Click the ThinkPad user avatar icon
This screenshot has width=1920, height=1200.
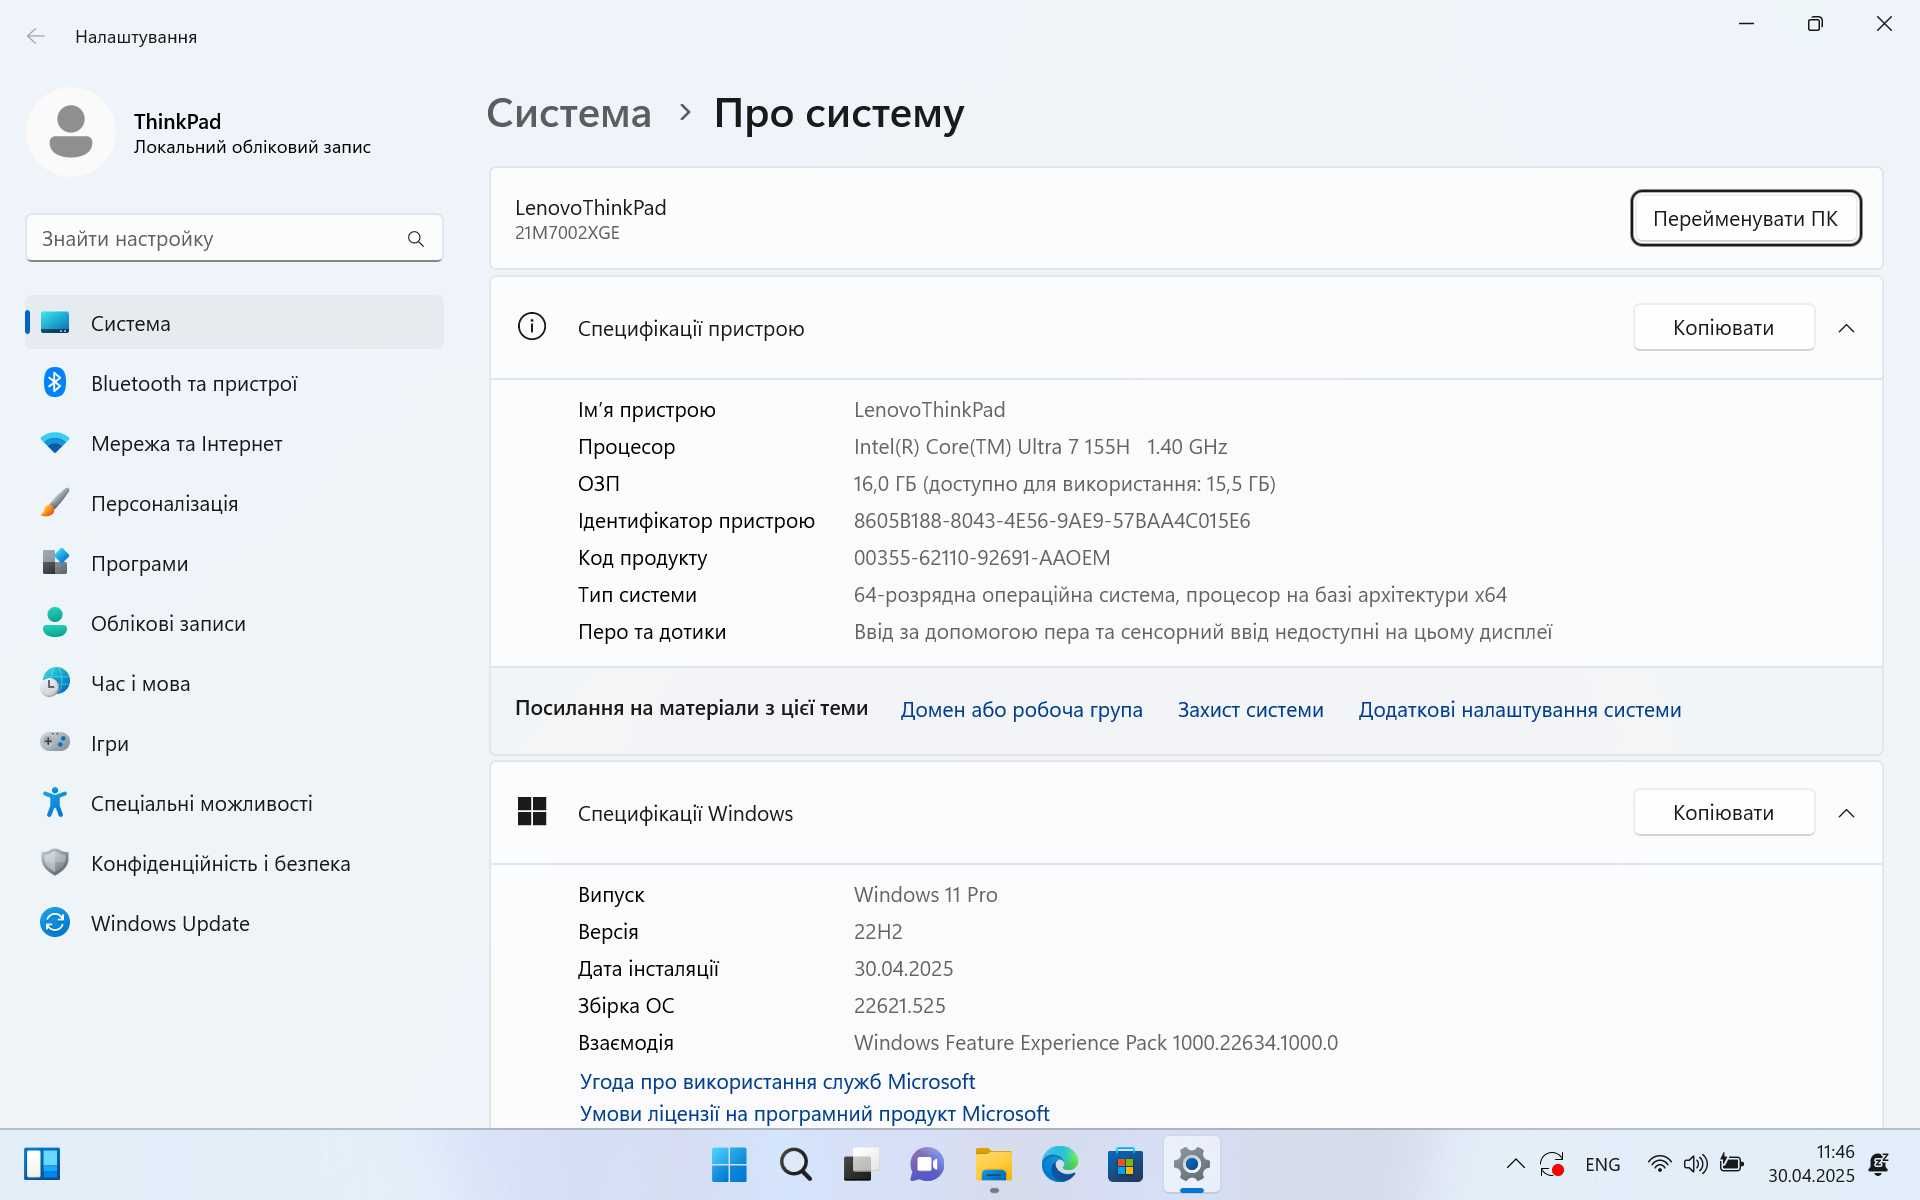coord(71,132)
